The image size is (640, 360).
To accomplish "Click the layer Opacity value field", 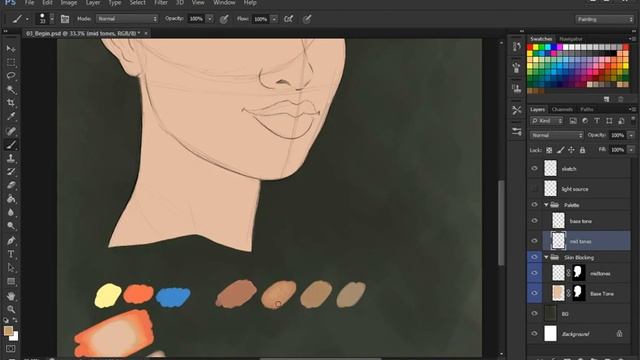I will point(618,135).
